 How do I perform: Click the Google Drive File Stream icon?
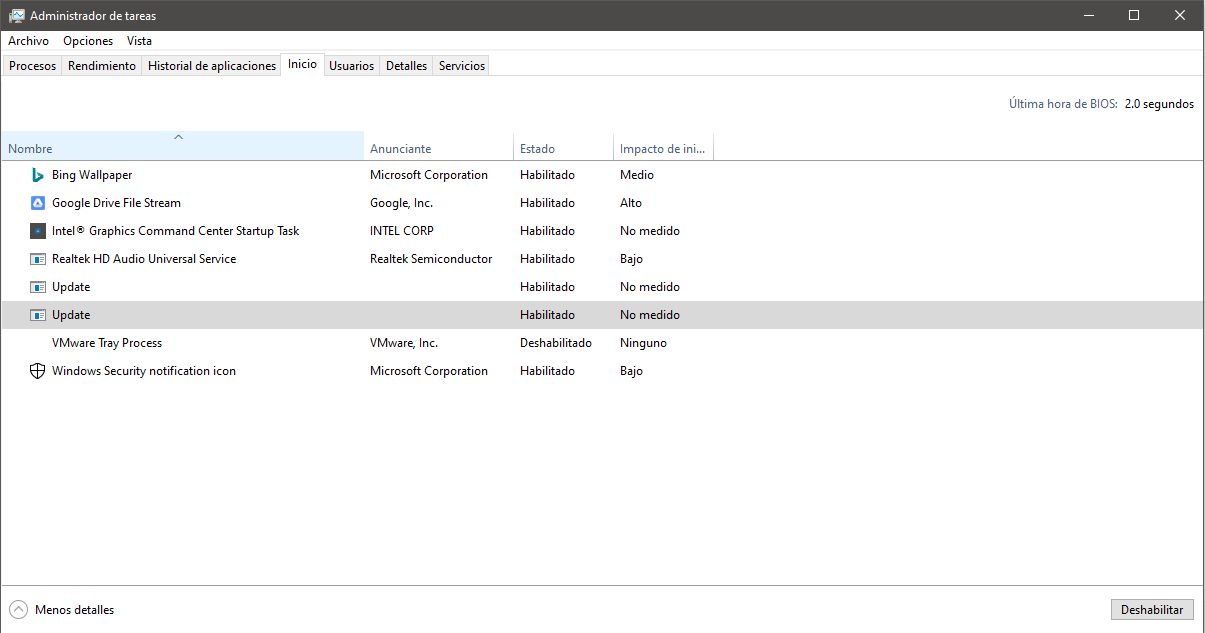click(37, 203)
